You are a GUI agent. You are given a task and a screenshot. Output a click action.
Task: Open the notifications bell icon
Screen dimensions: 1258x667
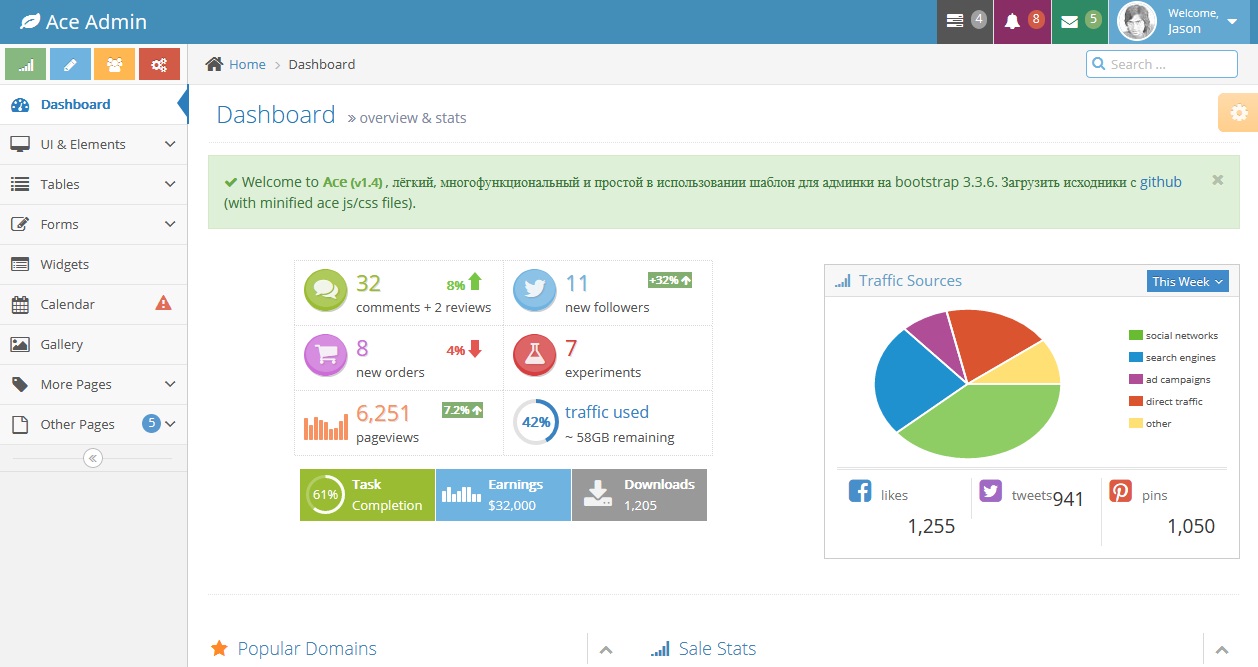point(1022,21)
